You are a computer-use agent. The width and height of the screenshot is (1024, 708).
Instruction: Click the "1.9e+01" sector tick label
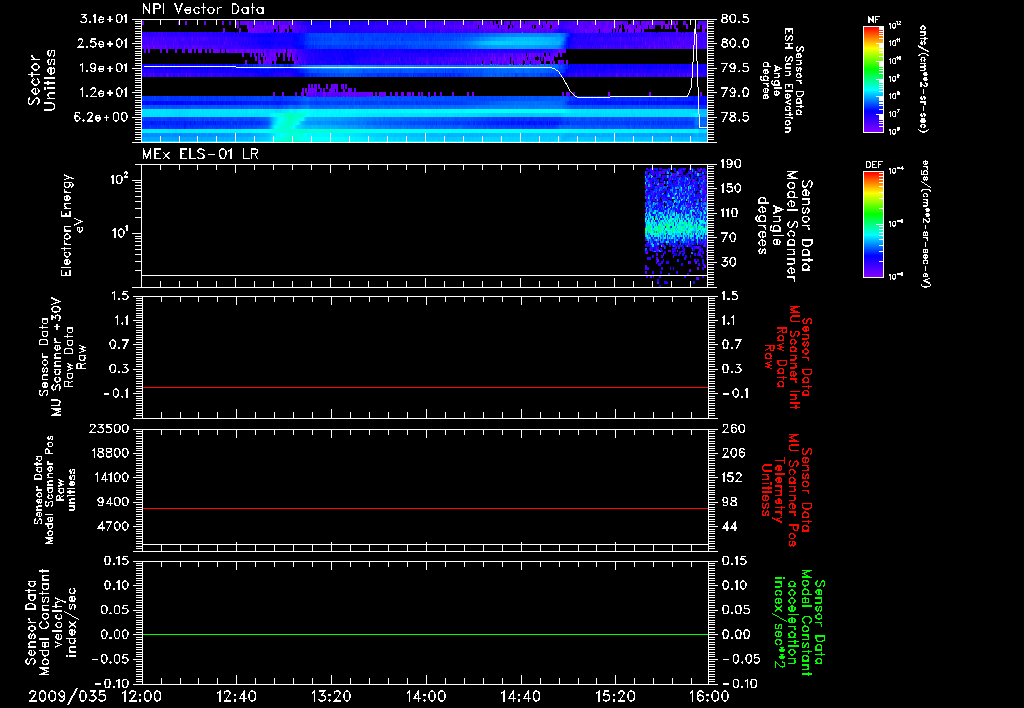pos(104,68)
